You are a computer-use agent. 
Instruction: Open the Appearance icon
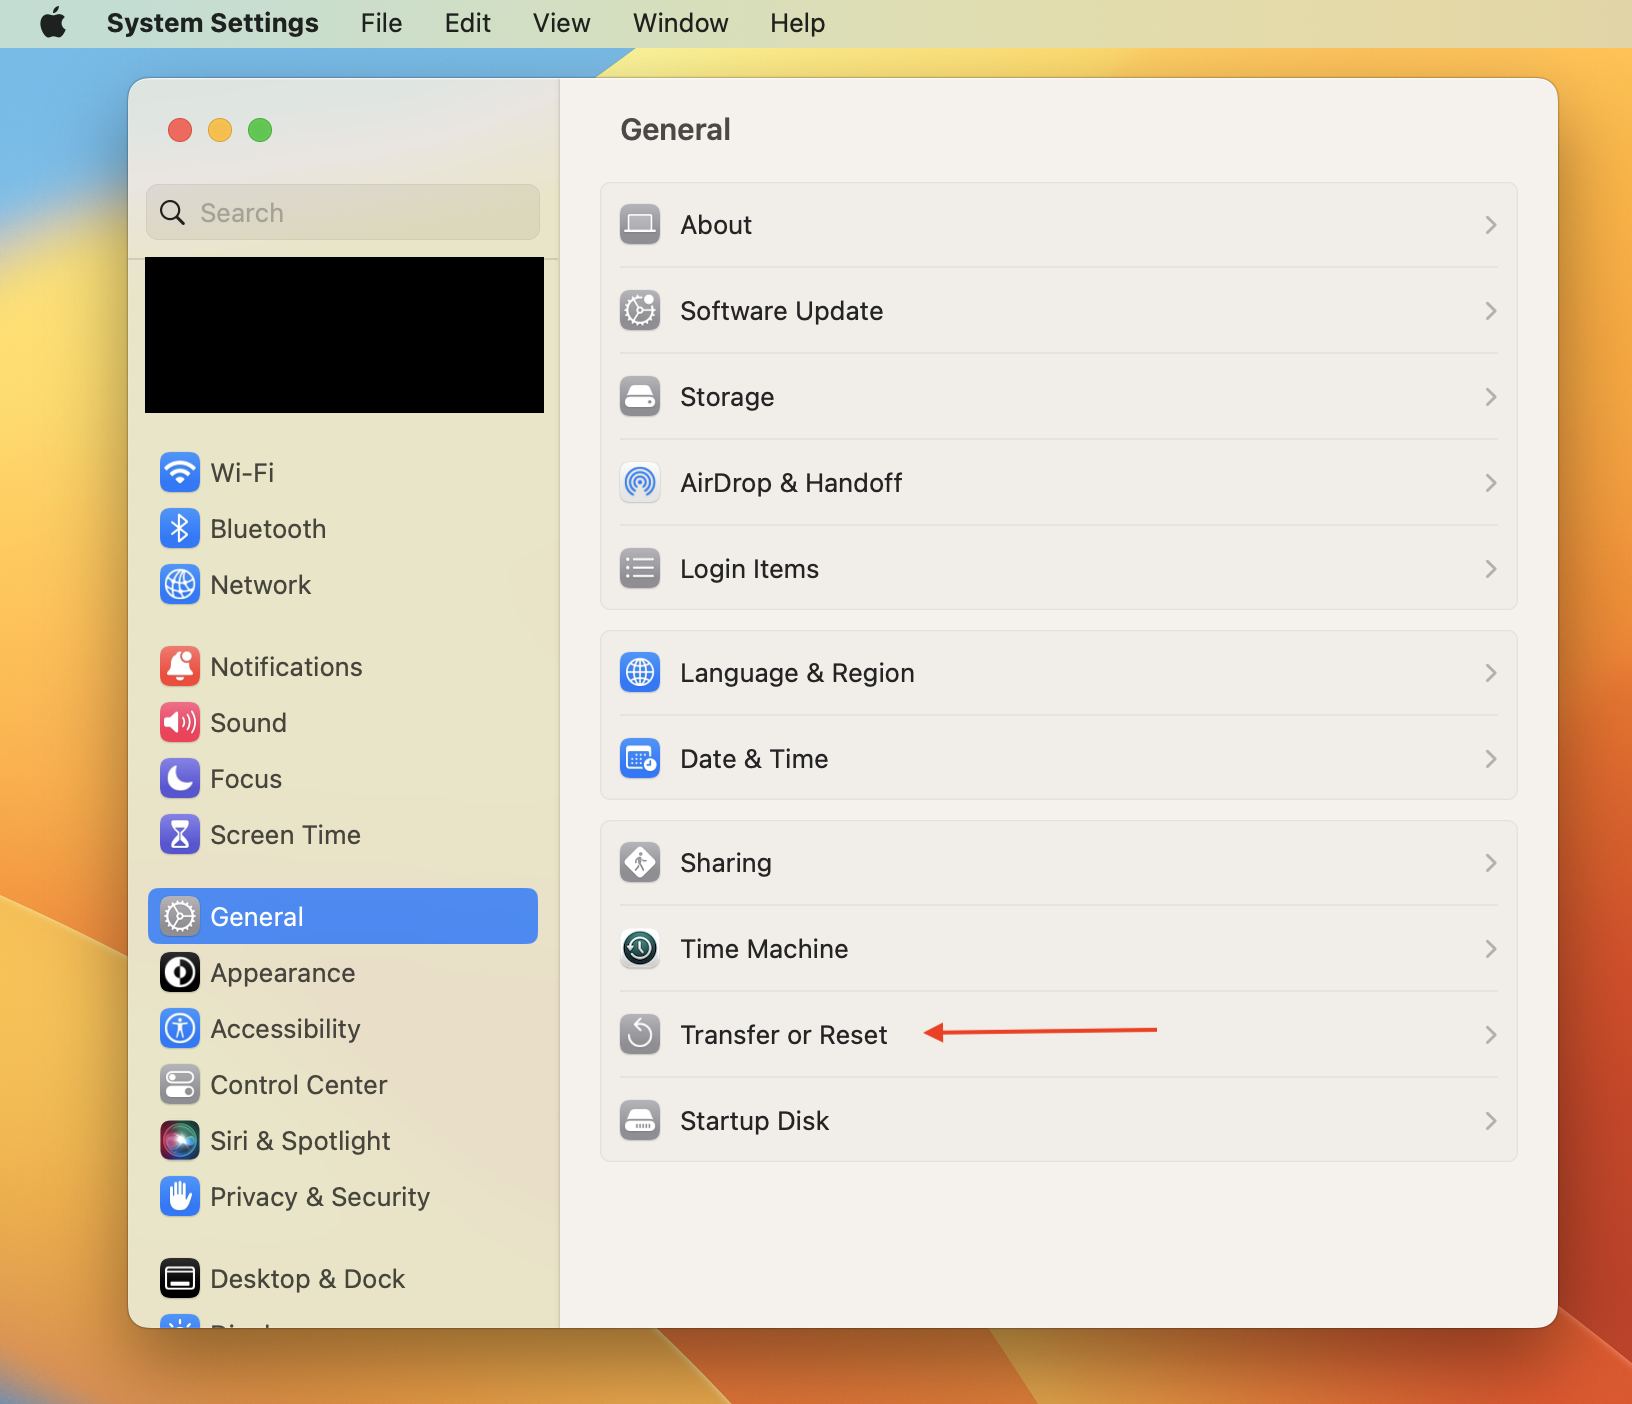click(x=180, y=972)
